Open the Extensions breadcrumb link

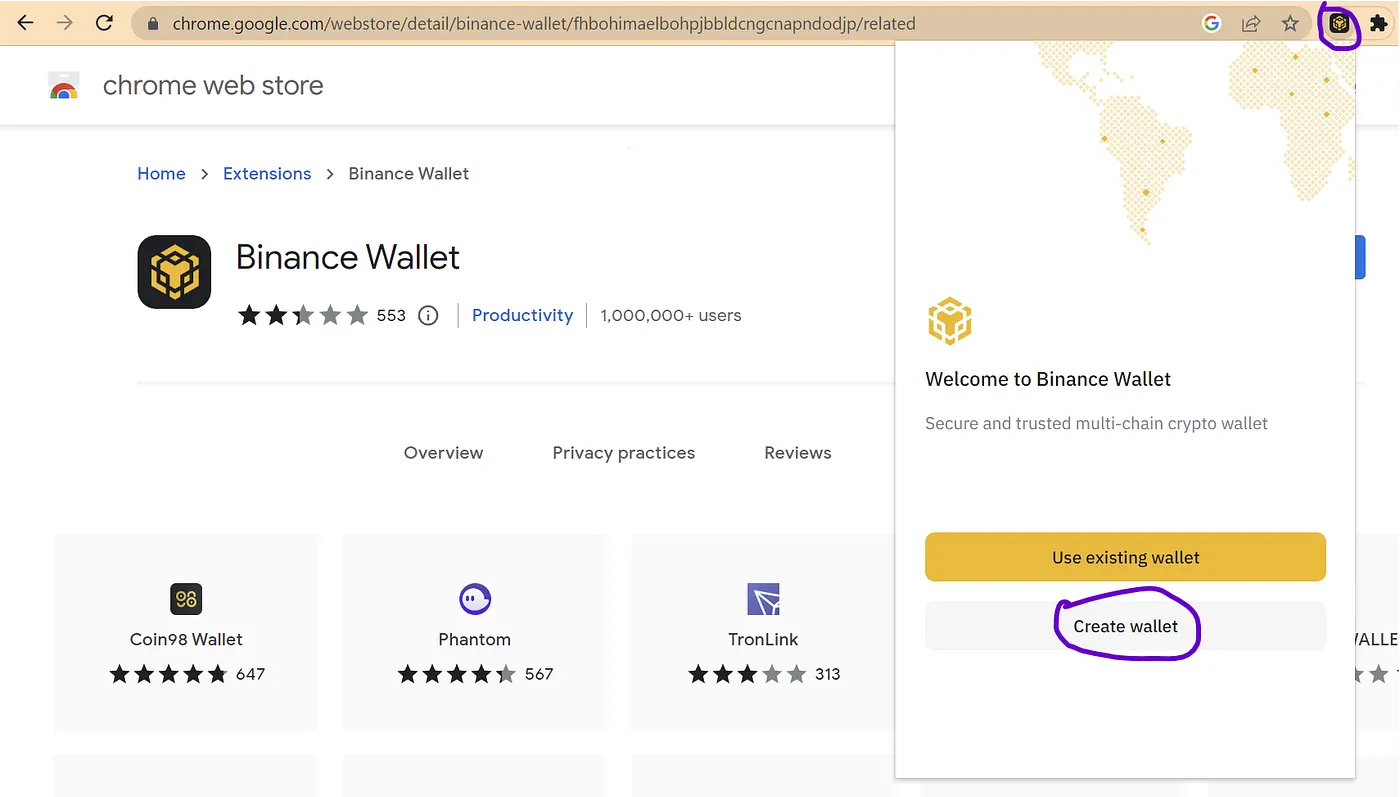(267, 174)
